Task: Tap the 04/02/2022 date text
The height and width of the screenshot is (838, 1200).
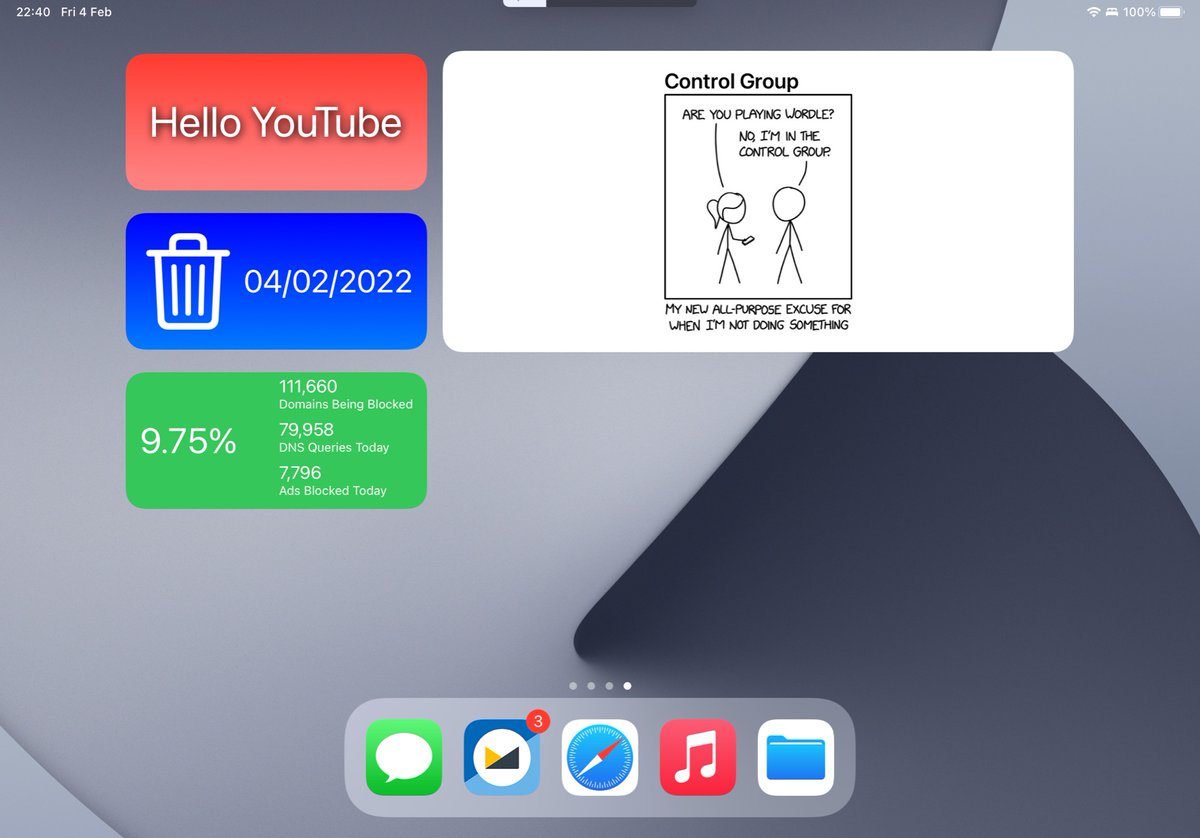Action: point(328,282)
